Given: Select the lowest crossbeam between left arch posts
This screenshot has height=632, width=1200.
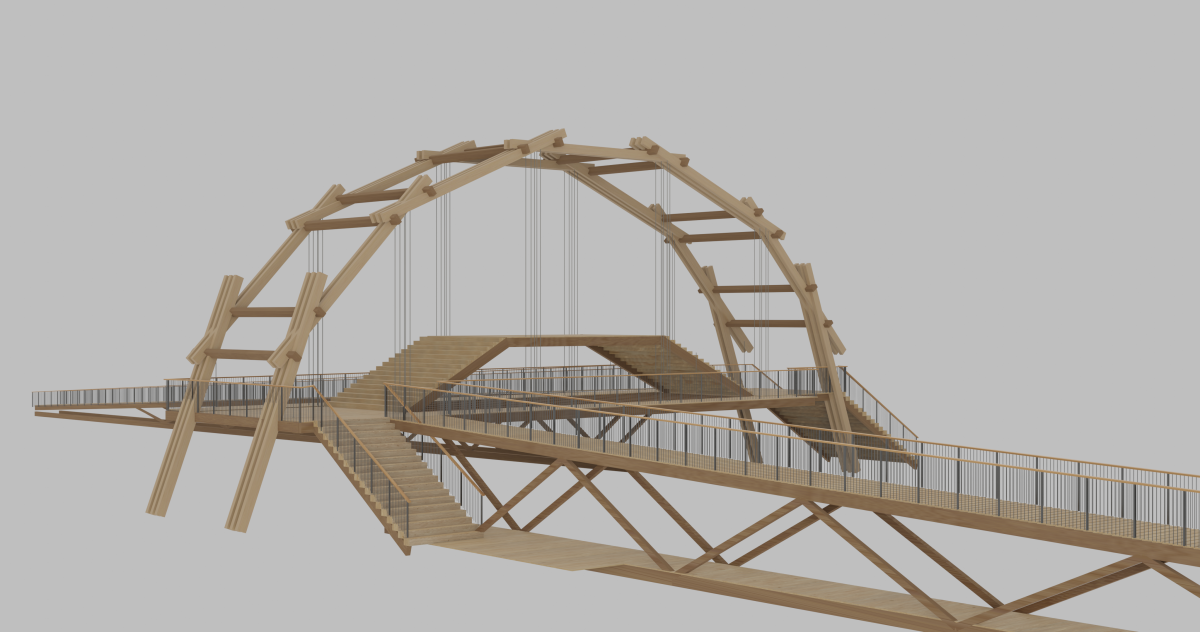Looking at the screenshot, I should pos(242,353).
